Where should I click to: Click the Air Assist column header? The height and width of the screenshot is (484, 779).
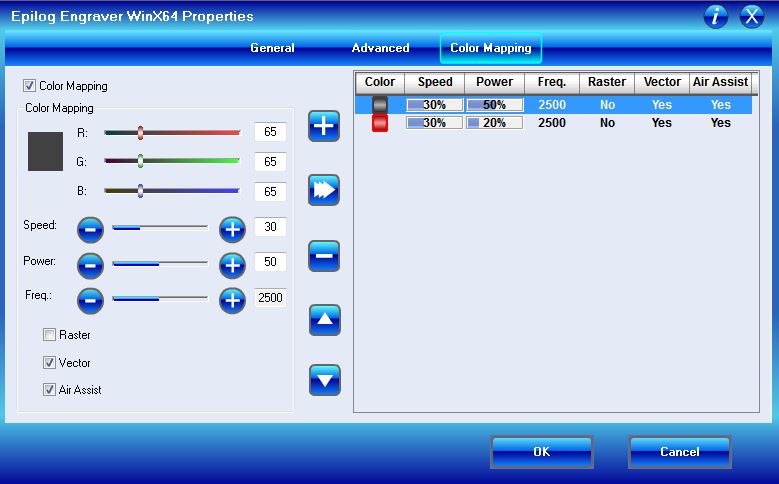pyautogui.click(x=721, y=82)
